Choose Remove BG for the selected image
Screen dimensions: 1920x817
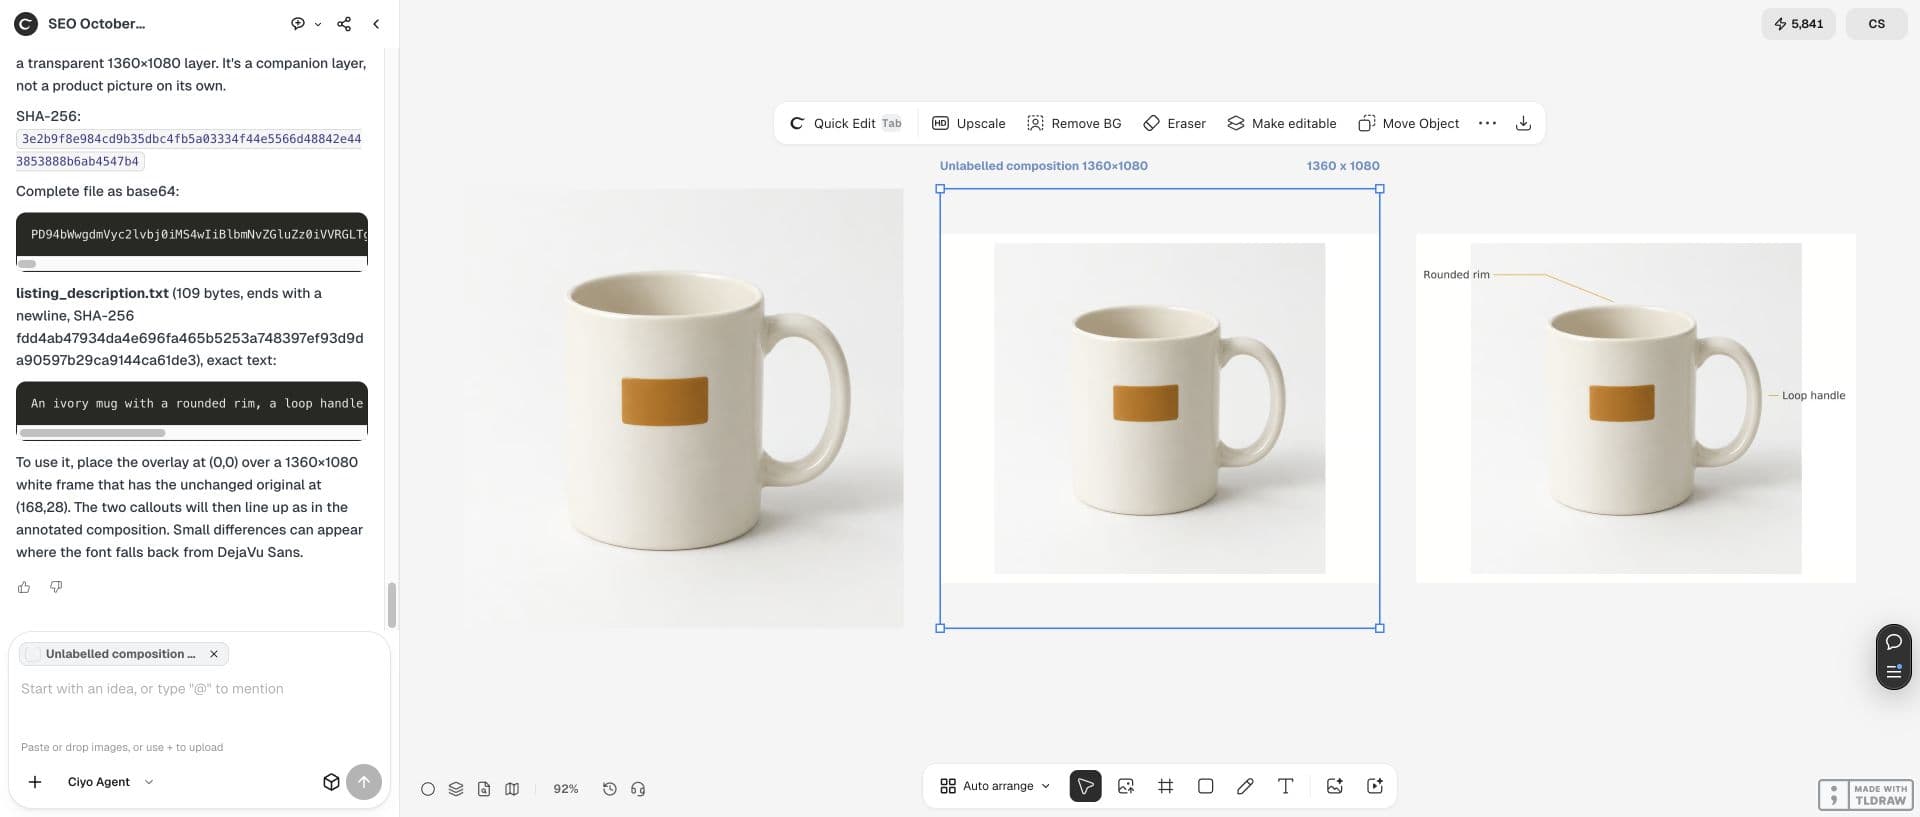point(1074,123)
